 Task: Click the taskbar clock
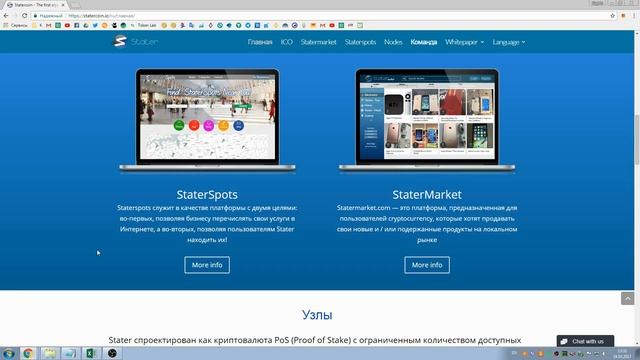[622, 354]
